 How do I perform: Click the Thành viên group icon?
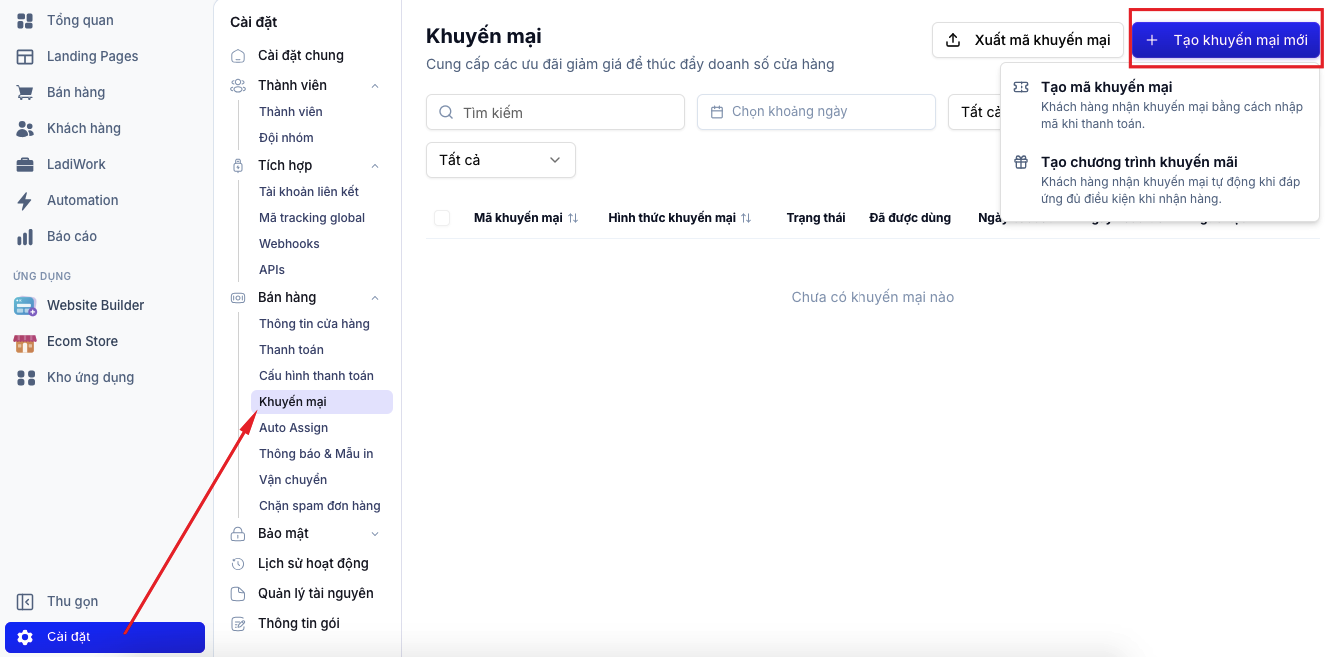(x=238, y=85)
